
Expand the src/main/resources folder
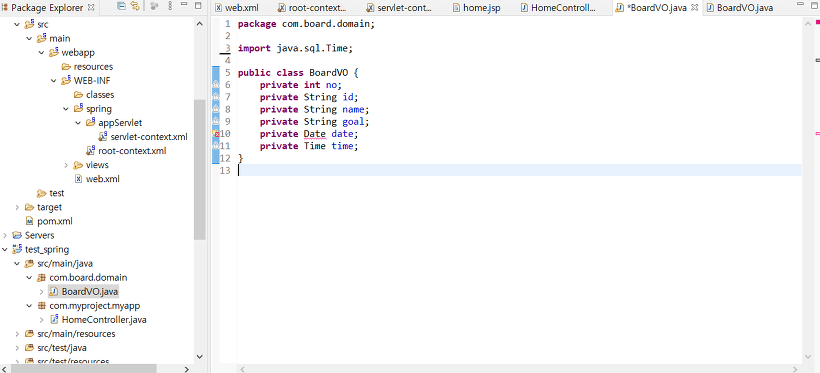16,334
